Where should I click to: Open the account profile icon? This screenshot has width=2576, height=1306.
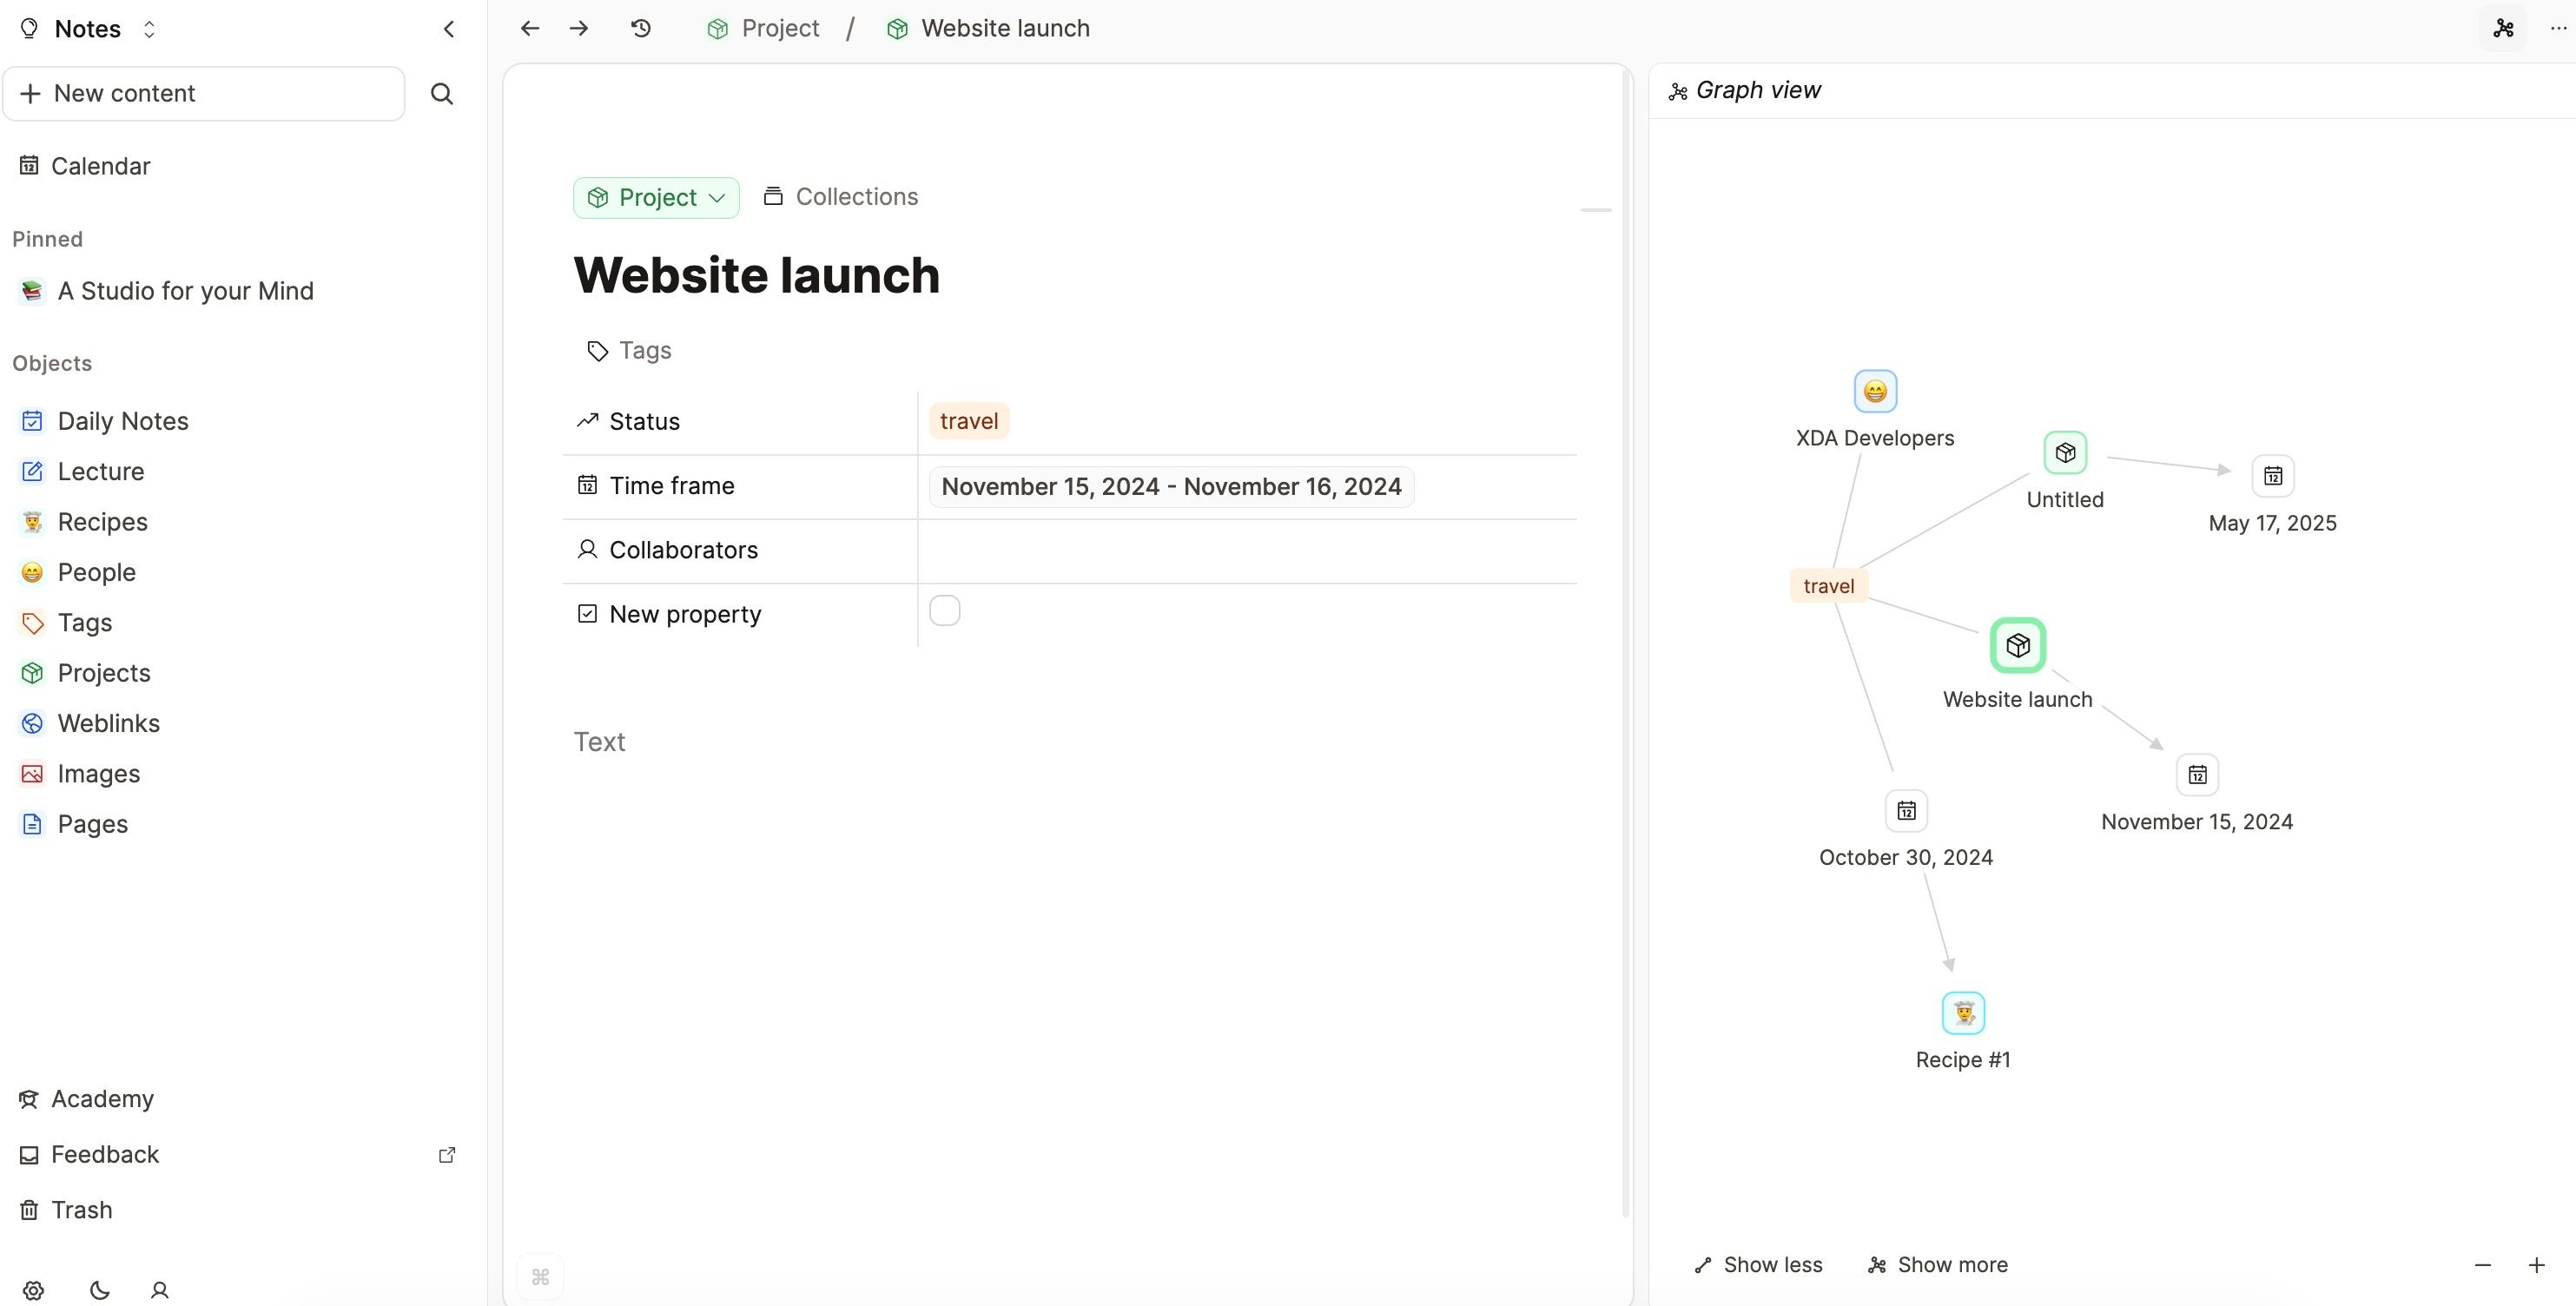coord(159,1290)
